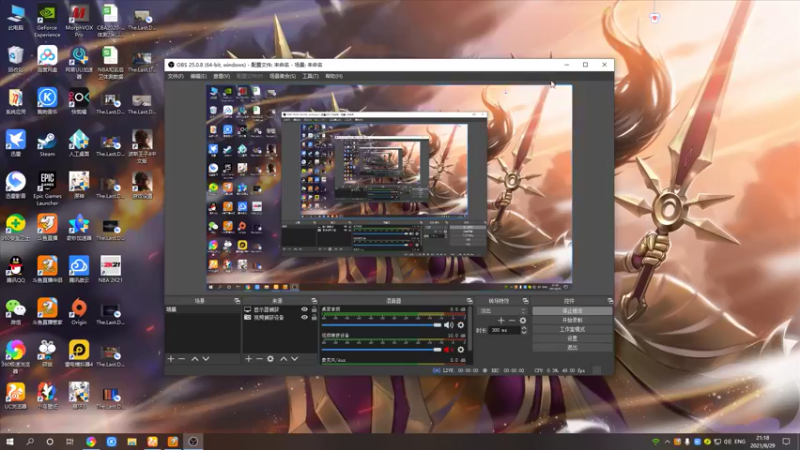This screenshot has width=800, height=450.
Task: Adjust the video capture device volume slider
Action: 382,349
